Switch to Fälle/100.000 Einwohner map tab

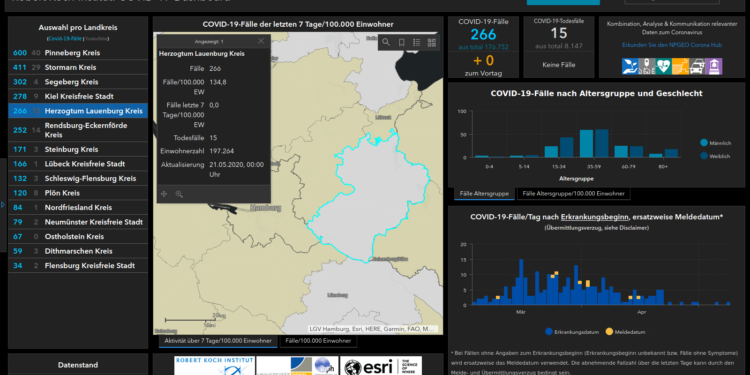click(x=318, y=341)
